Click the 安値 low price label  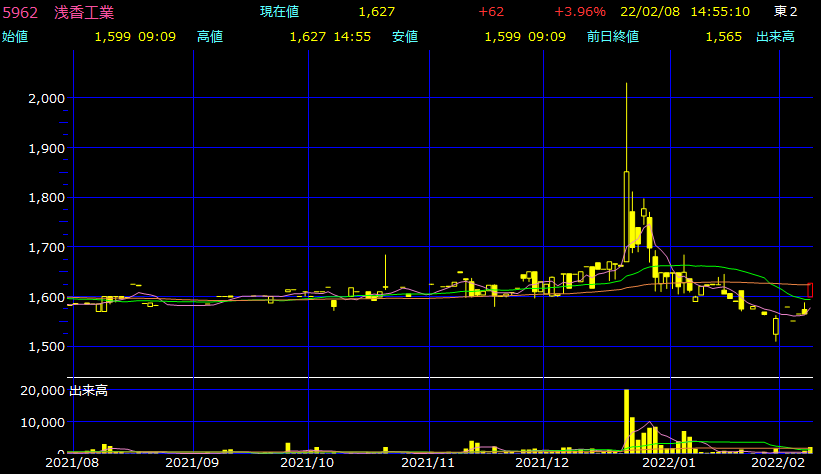(405, 37)
